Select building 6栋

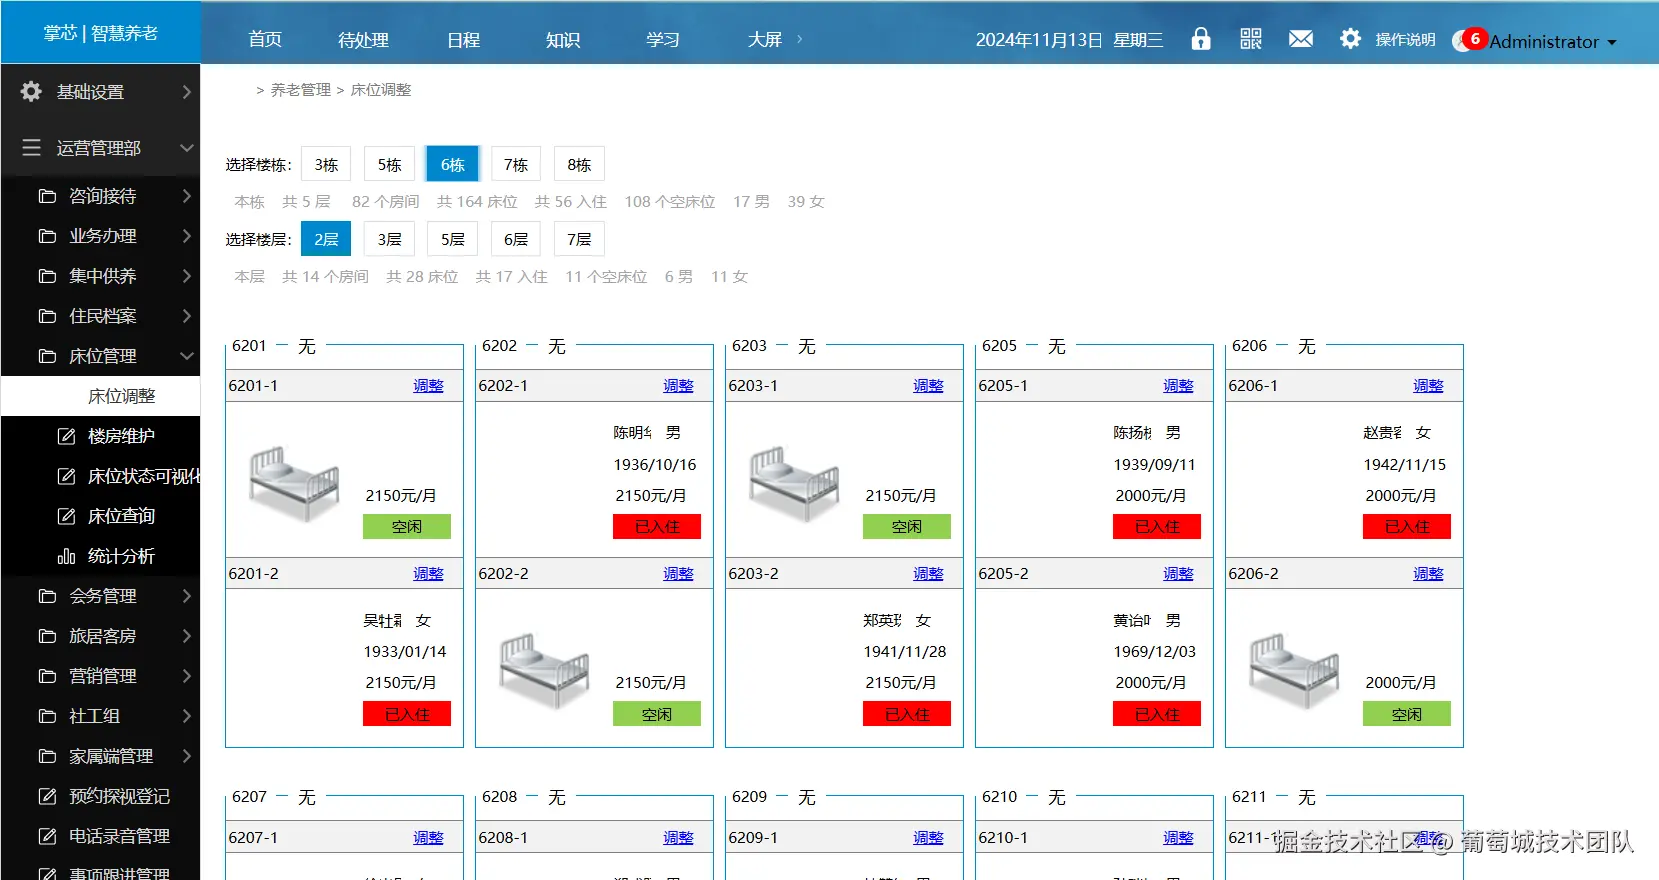[452, 164]
